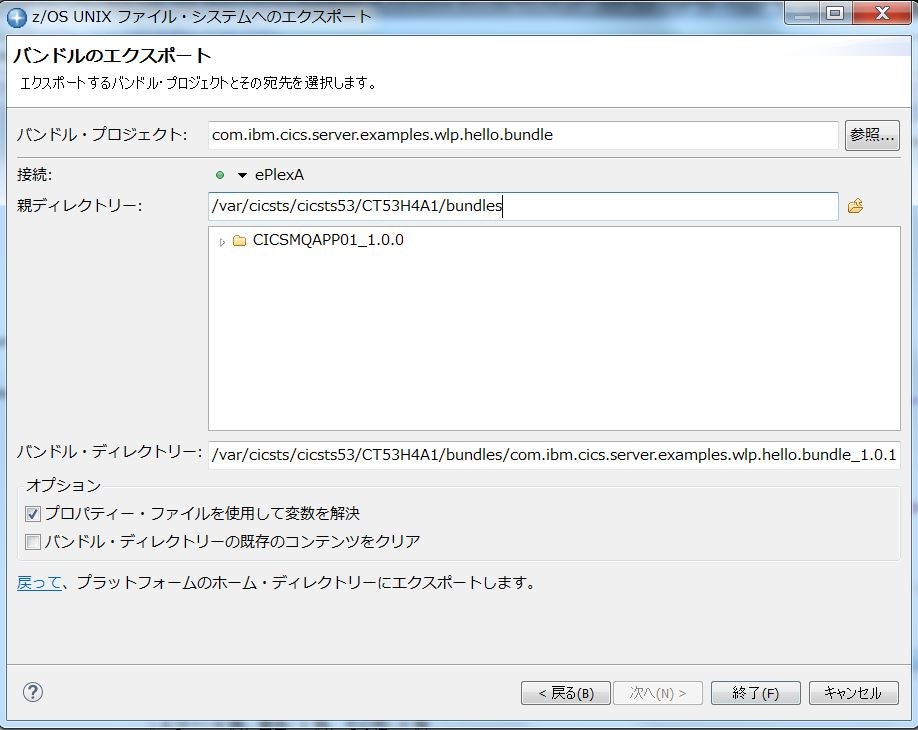
Task: Click the 親ディレクトリー path input field
Action: 523,206
